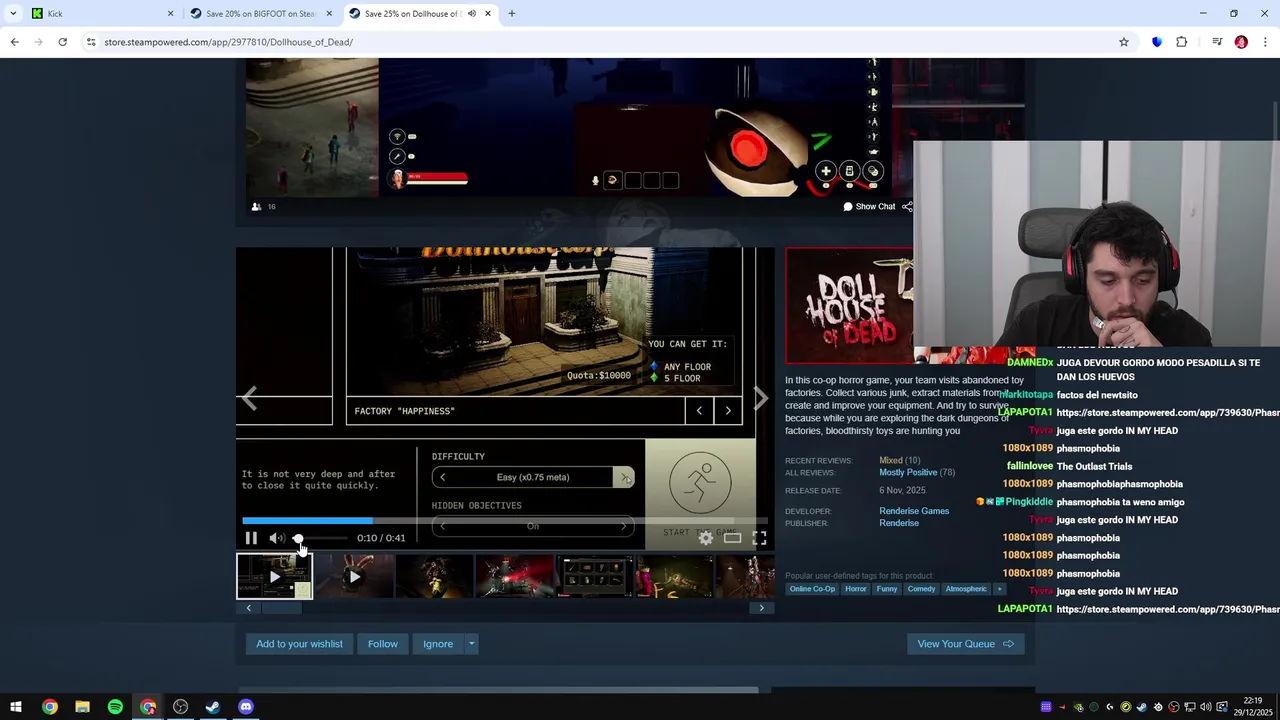Toggle theater mode on the trailer
This screenshot has width=1280, height=720.
click(x=733, y=538)
